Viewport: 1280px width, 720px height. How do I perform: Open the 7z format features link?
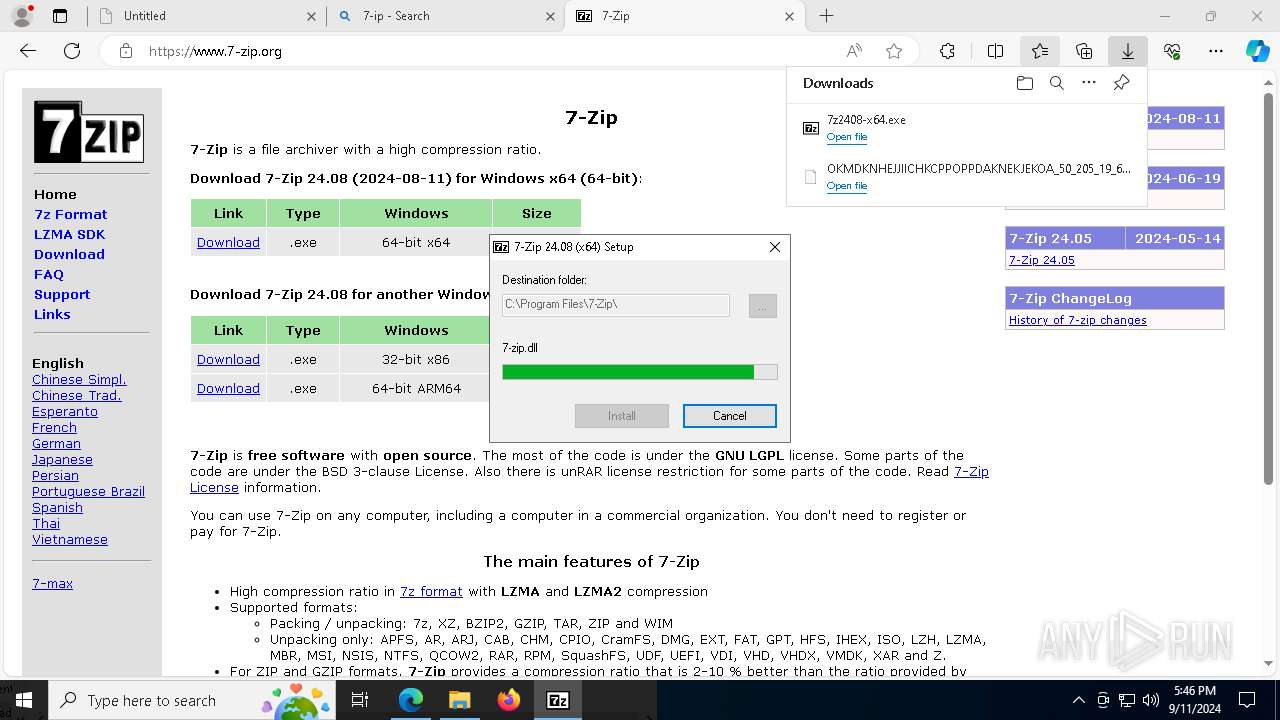click(431, 592)
